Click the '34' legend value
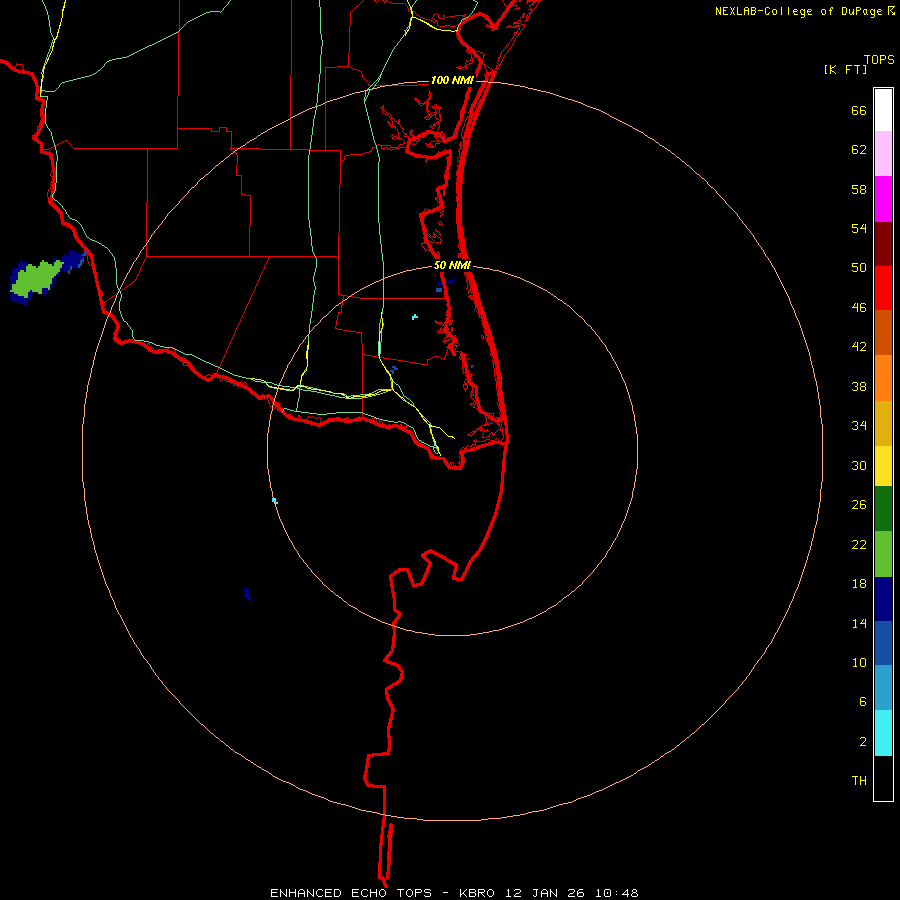 (859, 426)
